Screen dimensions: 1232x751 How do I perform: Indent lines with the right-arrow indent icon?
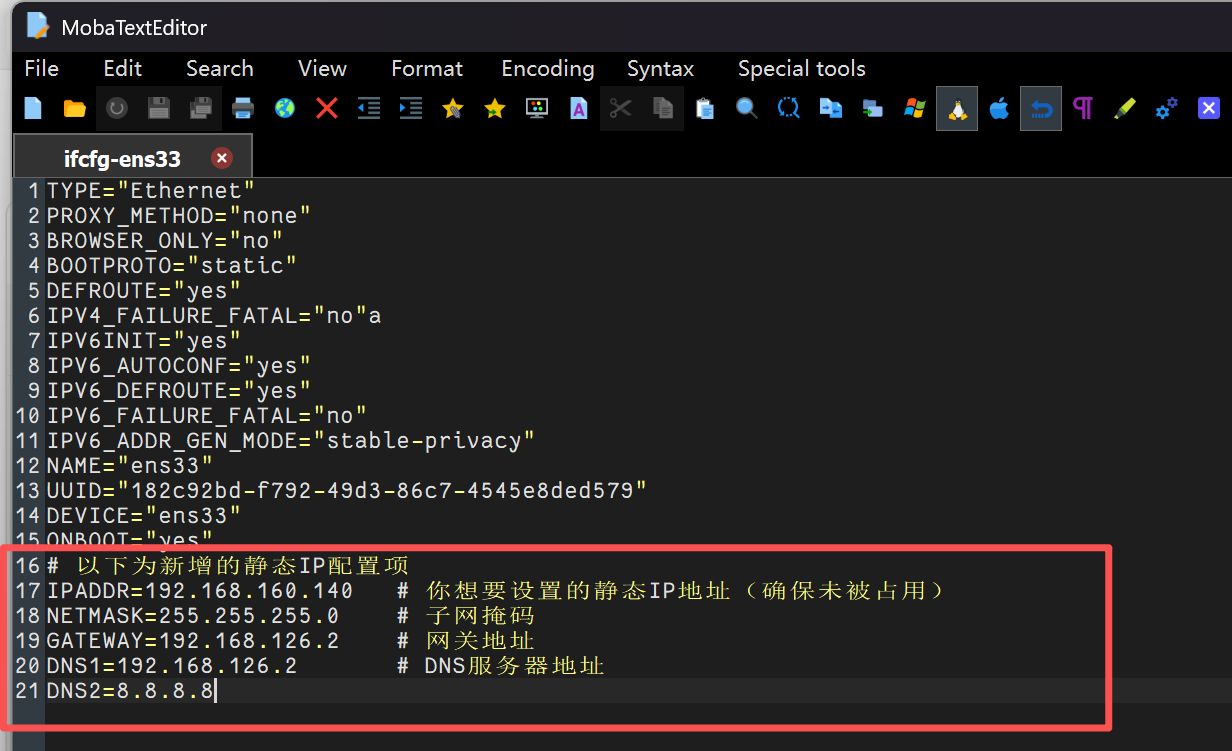411,108
